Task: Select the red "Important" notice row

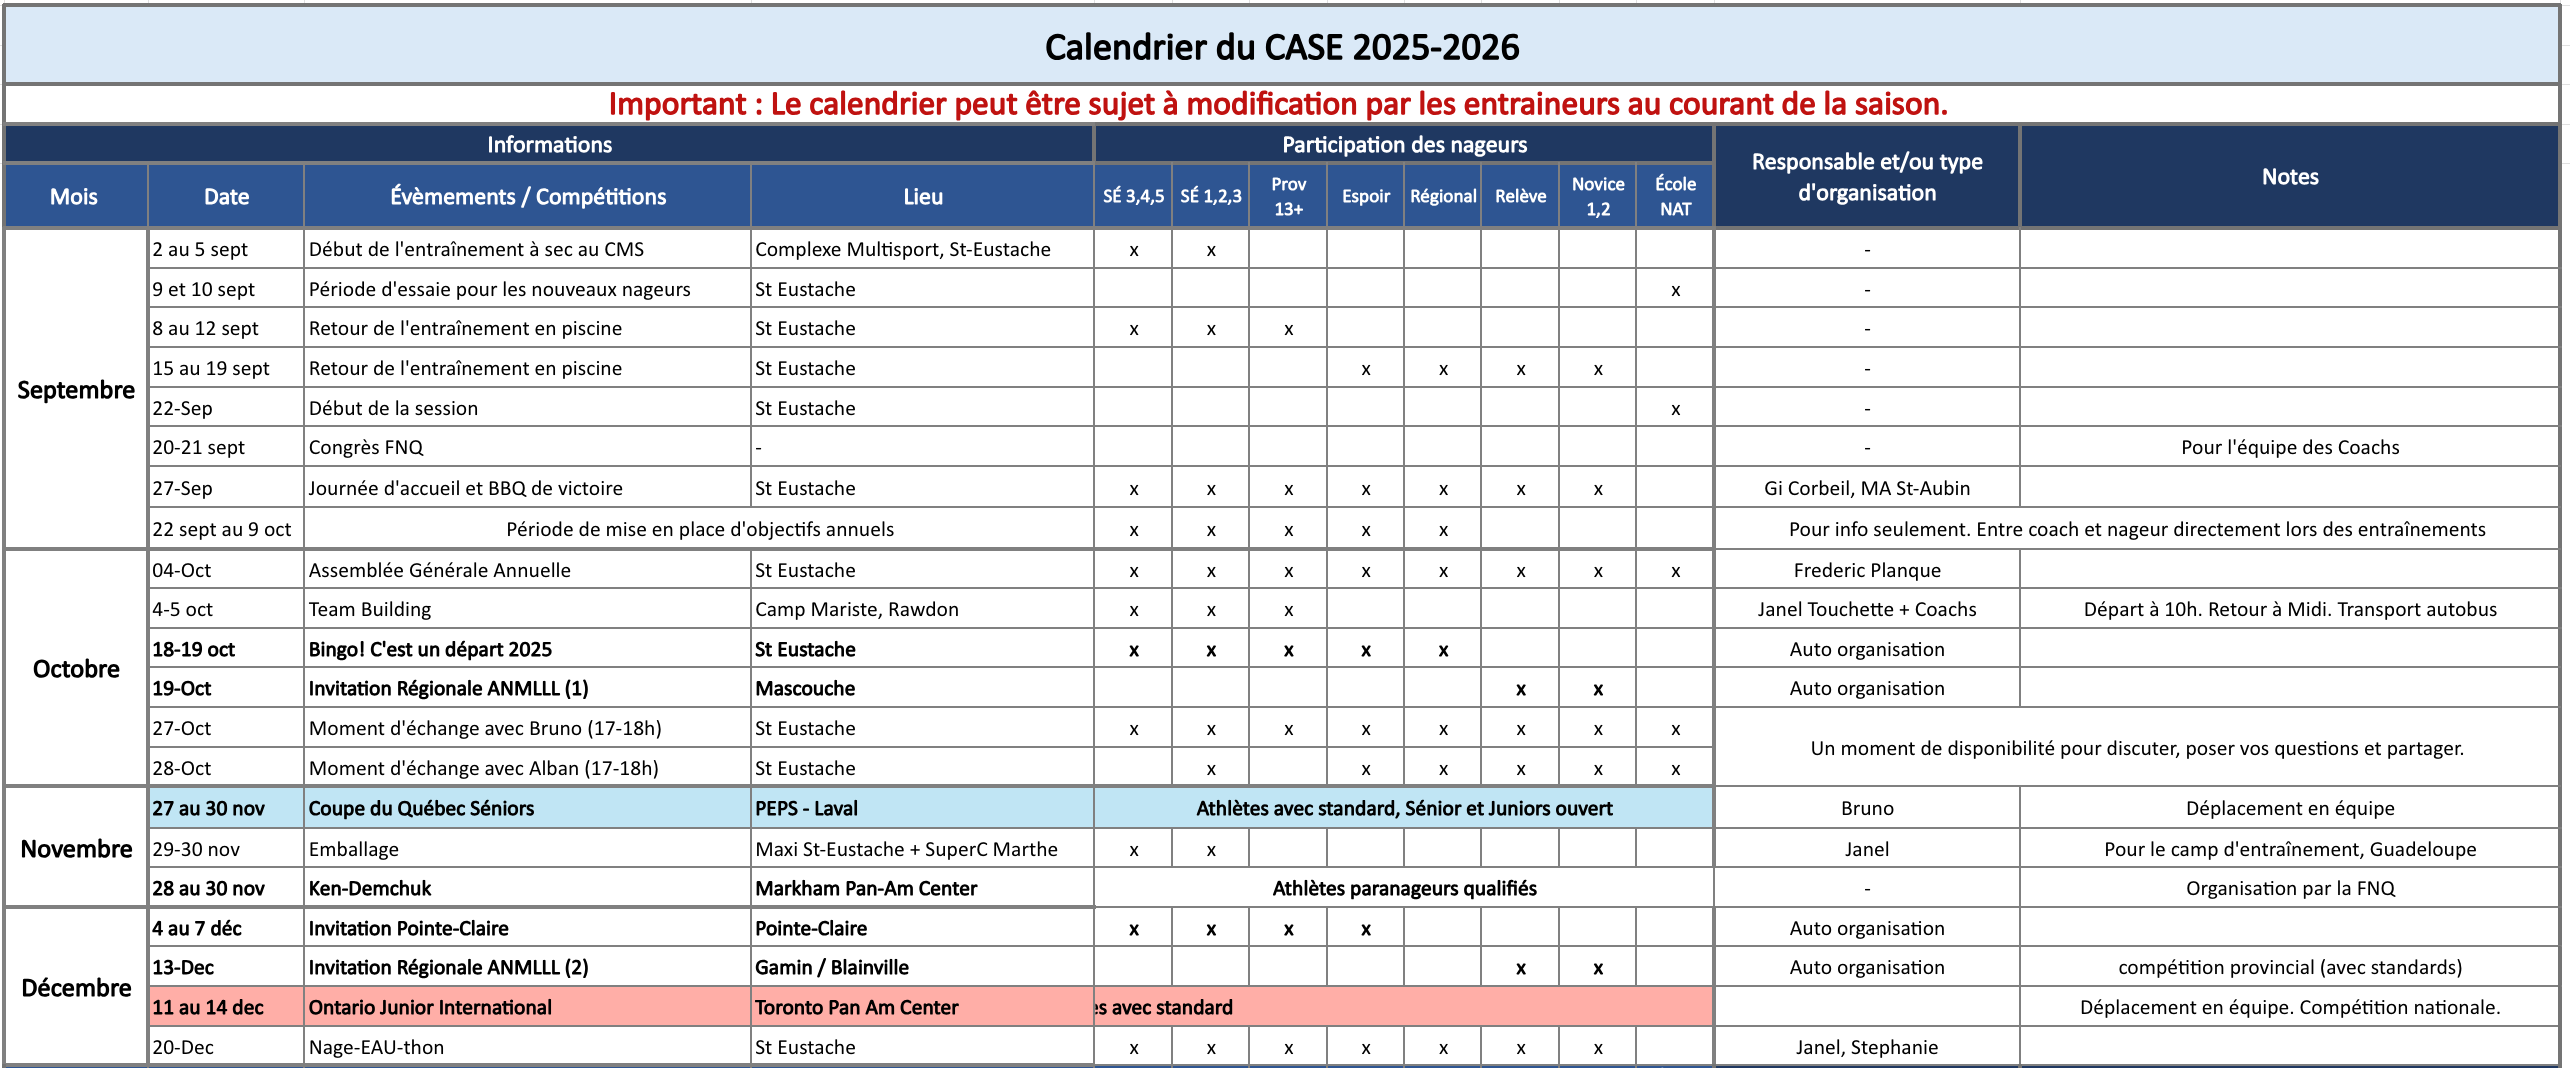Action: click(x=1278, y=104)
